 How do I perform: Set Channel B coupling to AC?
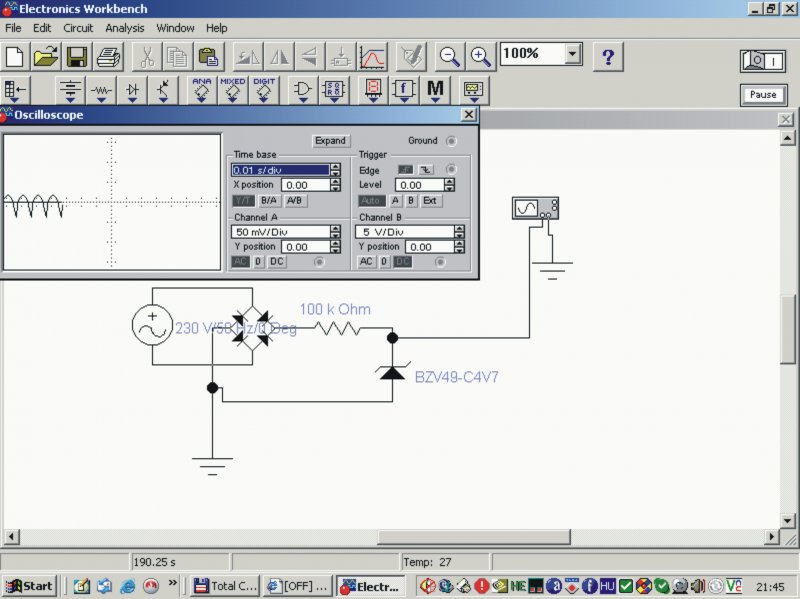(x=366, y=262)
